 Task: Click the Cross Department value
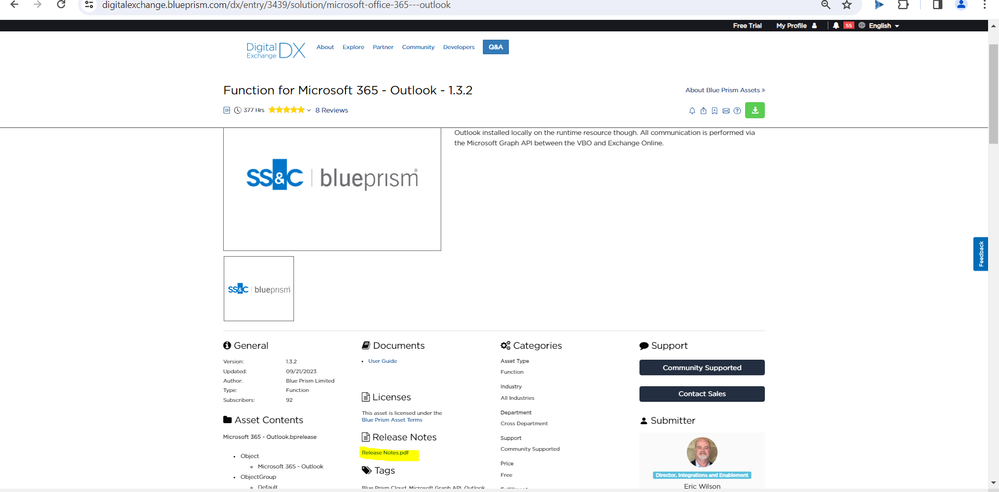[x=524, y=423]
